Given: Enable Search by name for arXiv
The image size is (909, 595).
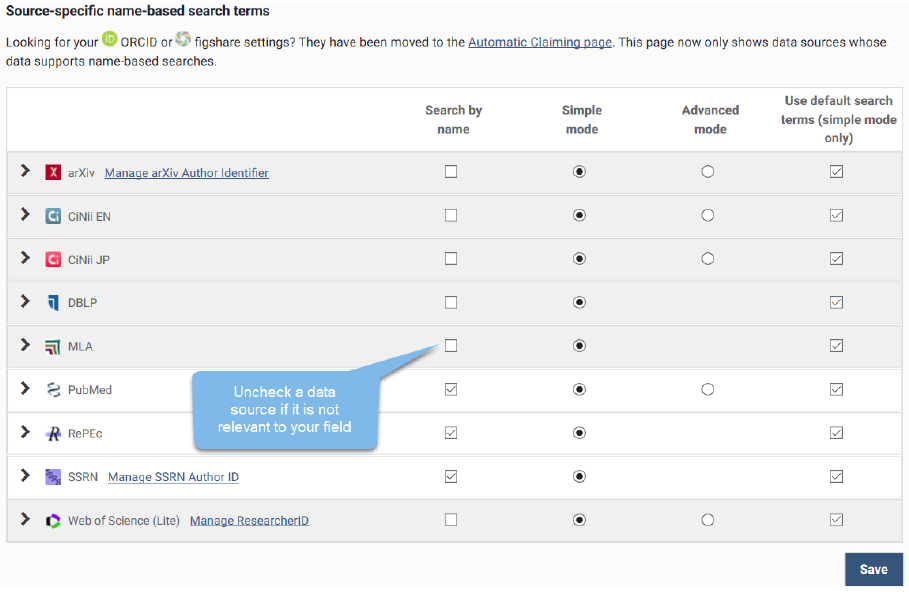Looking at the screenshot, I should pos(451,172).
